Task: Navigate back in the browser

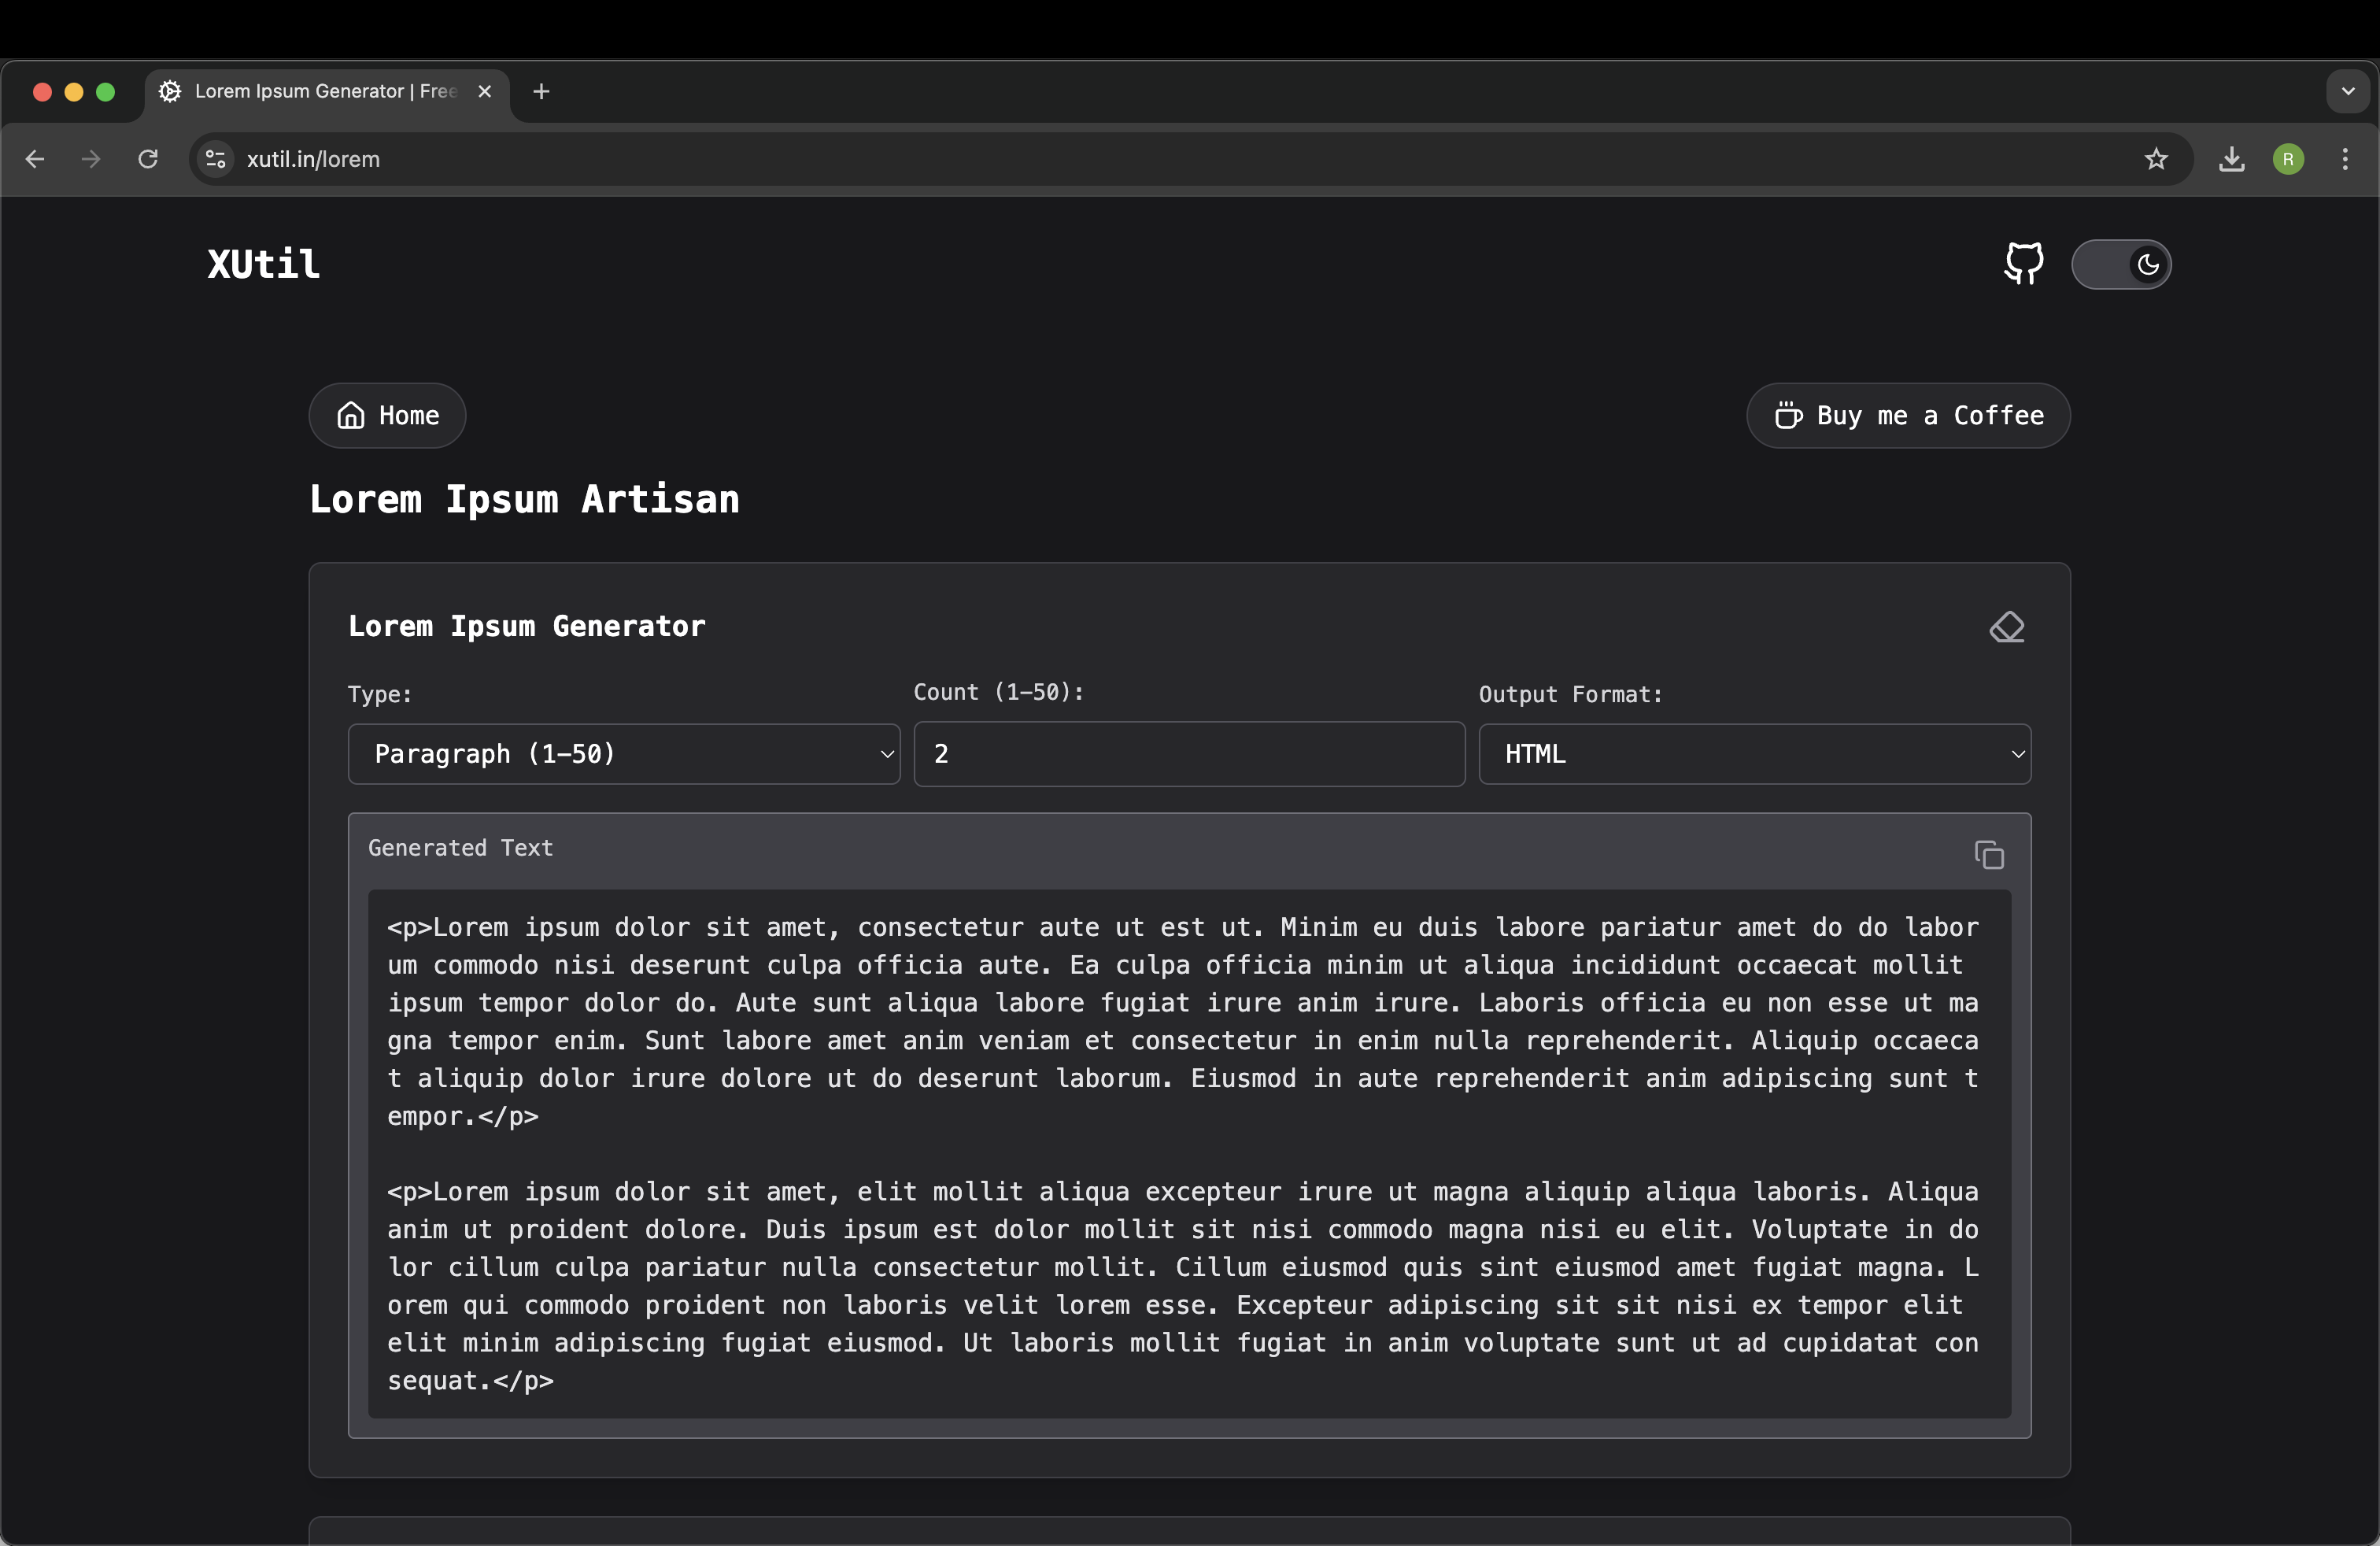Action: pos(35,159)
